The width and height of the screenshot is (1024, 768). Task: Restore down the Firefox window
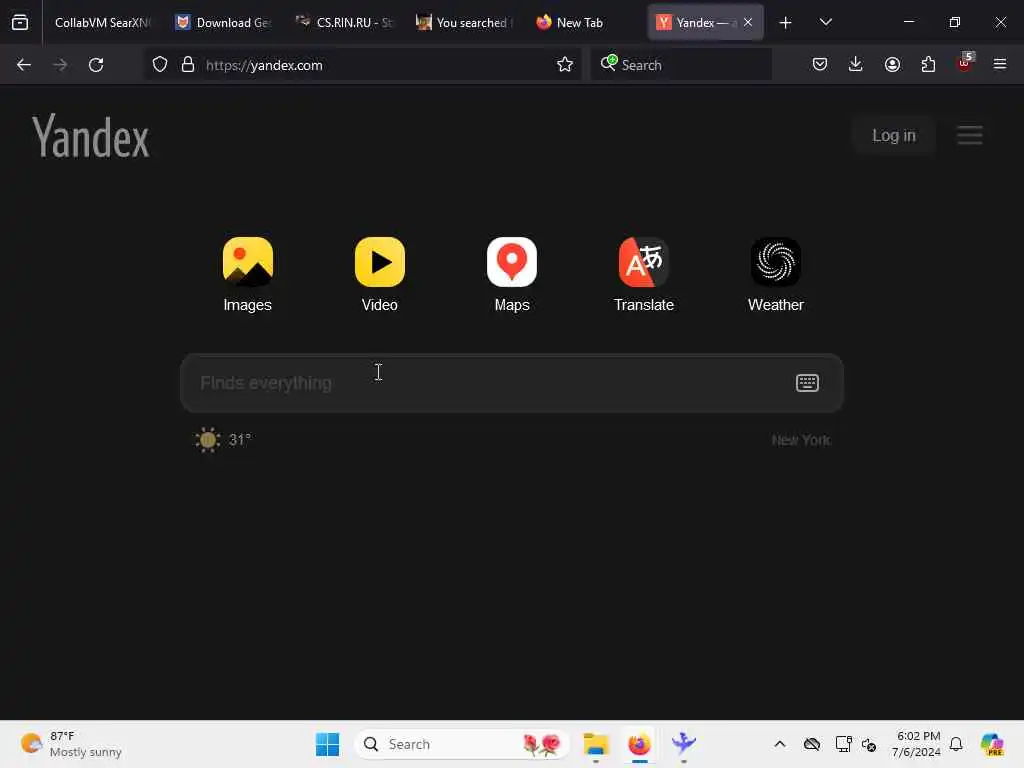[x=955, y=22]
